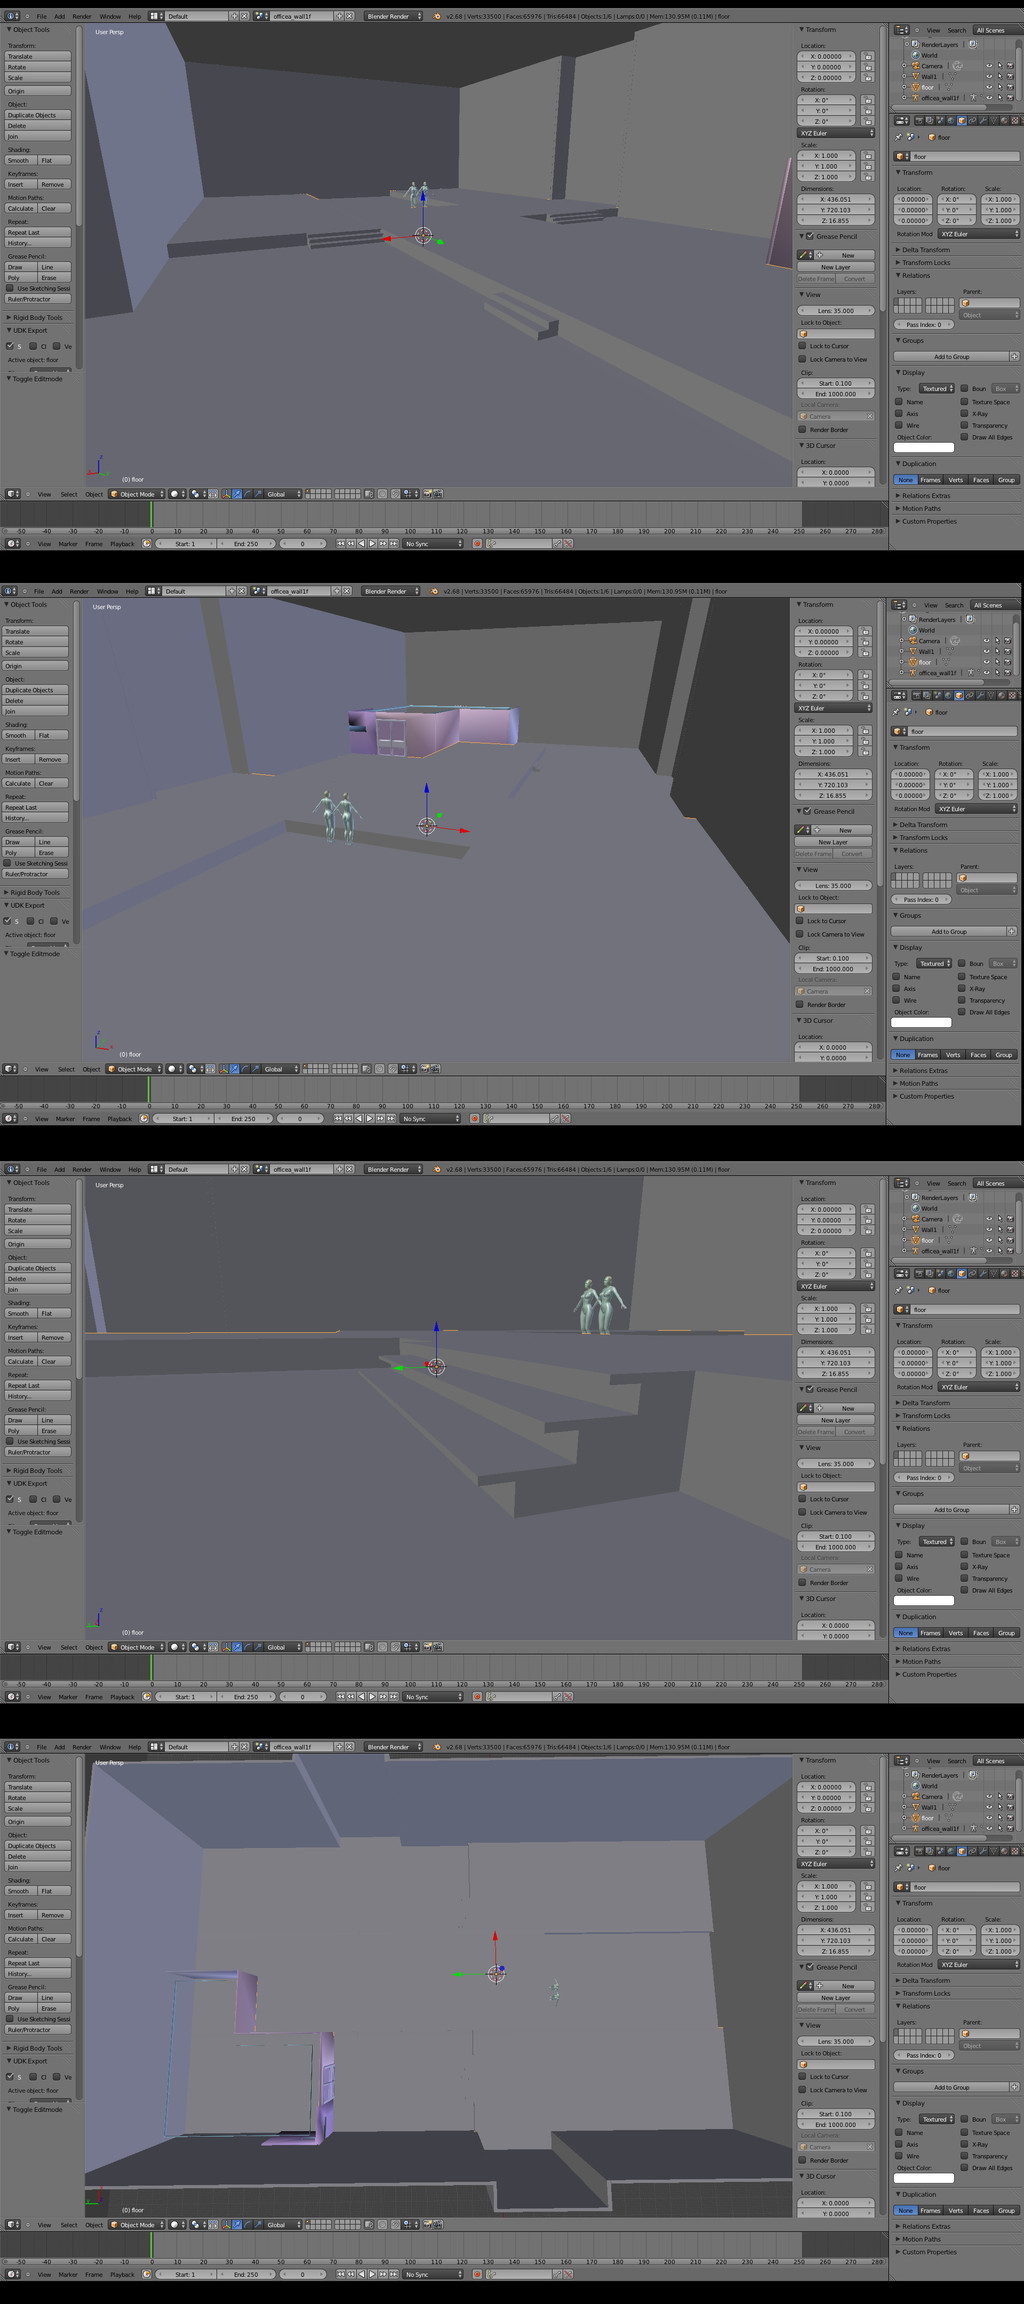Open Object Mode dropdown in first screenshot
Image resolution: width=1024 pixels, height=2304 pixels.
pyautogui.click(x=135, y=494)
